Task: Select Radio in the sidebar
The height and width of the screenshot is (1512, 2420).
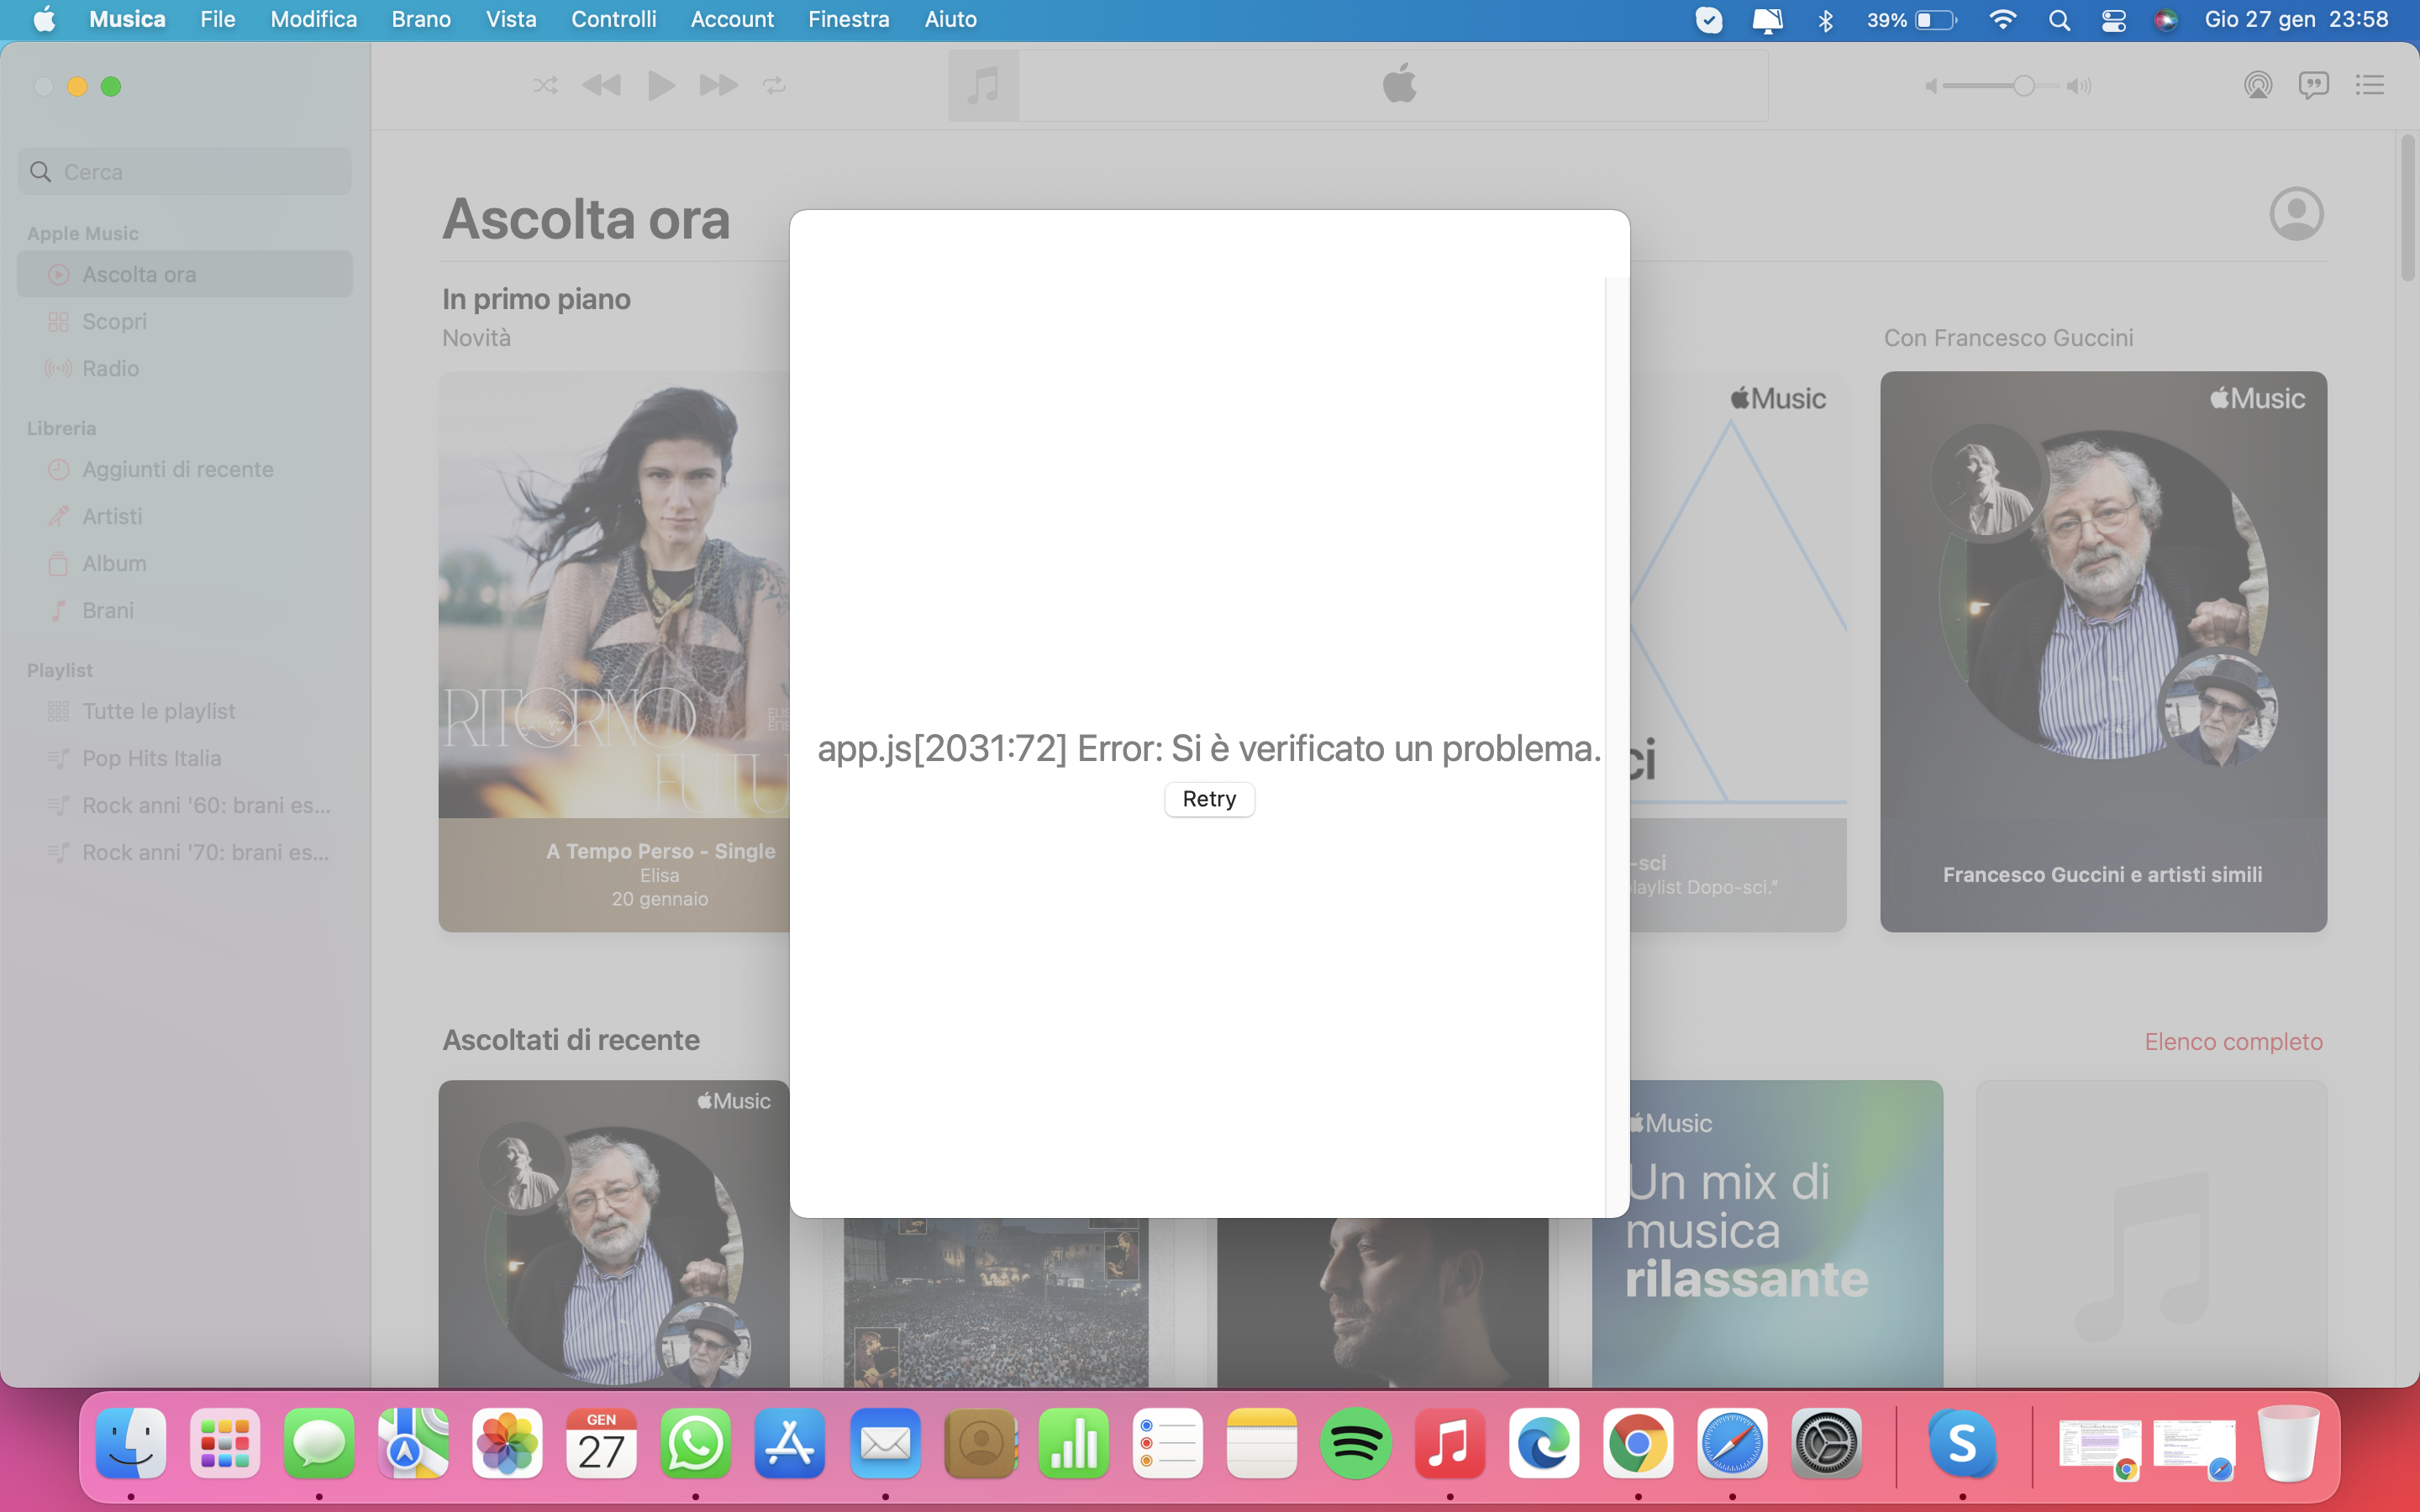Action: (110, 368)
